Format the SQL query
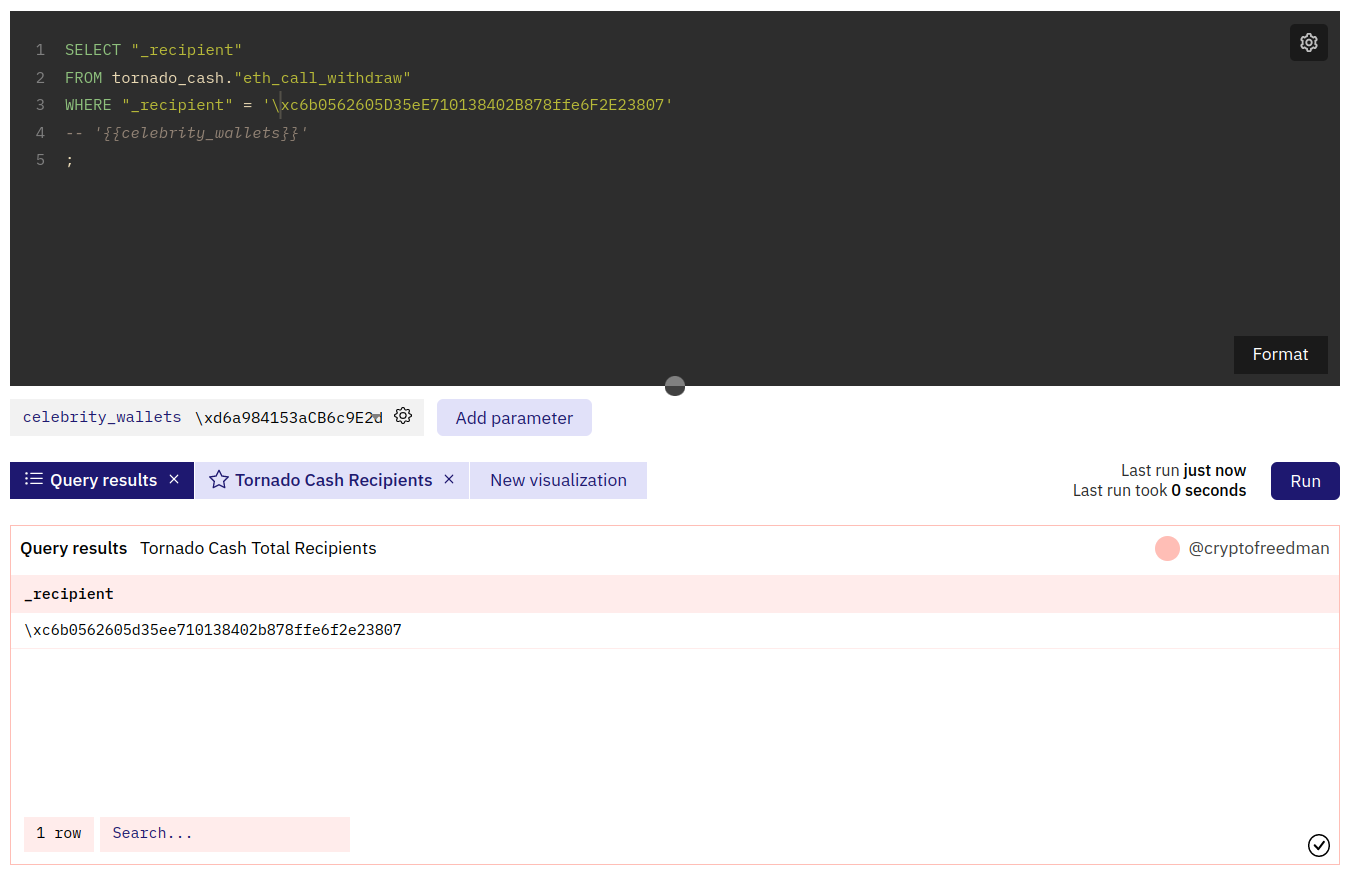This screenshot has height=875, width=1350. pyautogui.click(x=1280, y=355)
